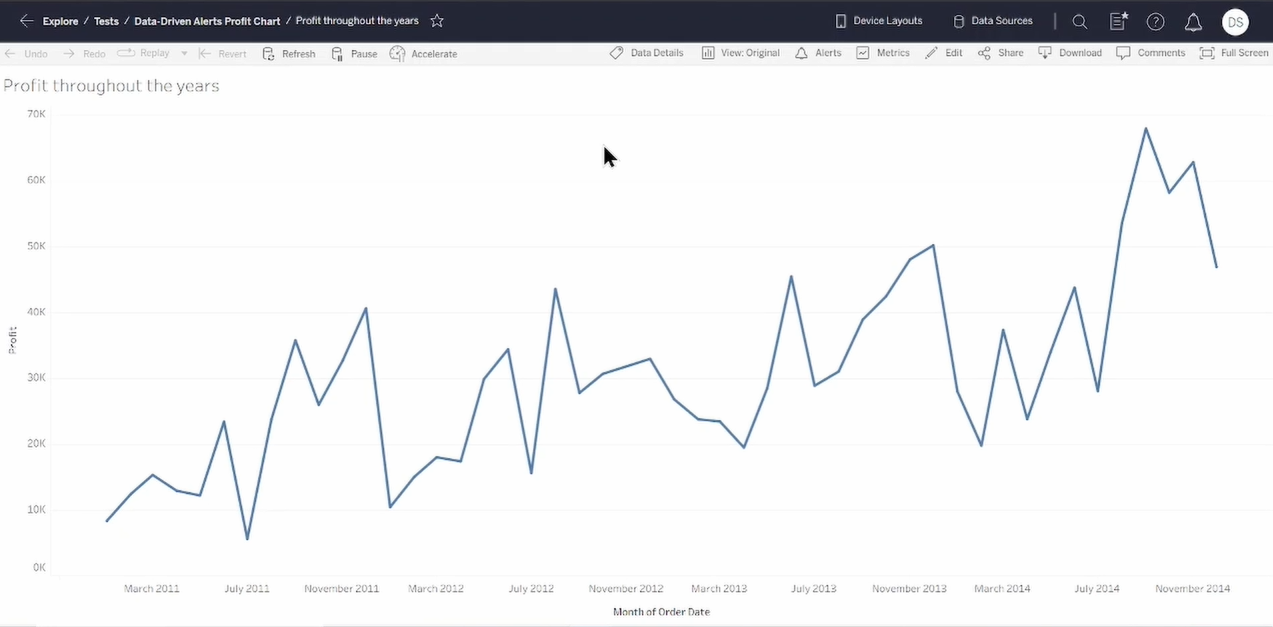
Task: Click the back arrow icon
Action: pos(26,21)
